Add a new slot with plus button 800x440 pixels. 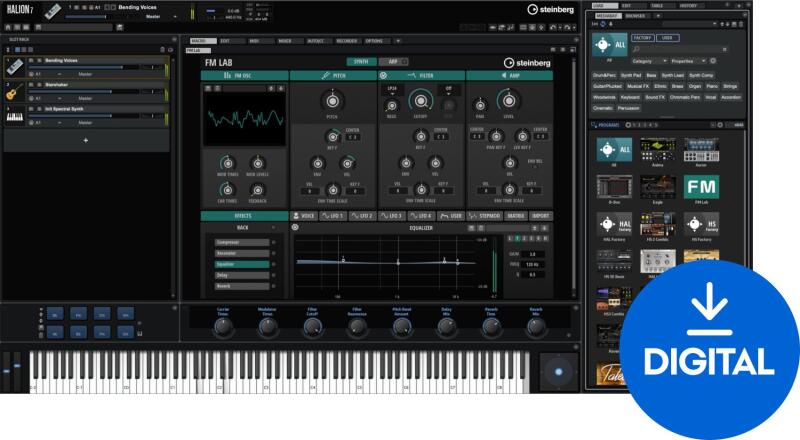pyautogui.click(x=85, y=141)
